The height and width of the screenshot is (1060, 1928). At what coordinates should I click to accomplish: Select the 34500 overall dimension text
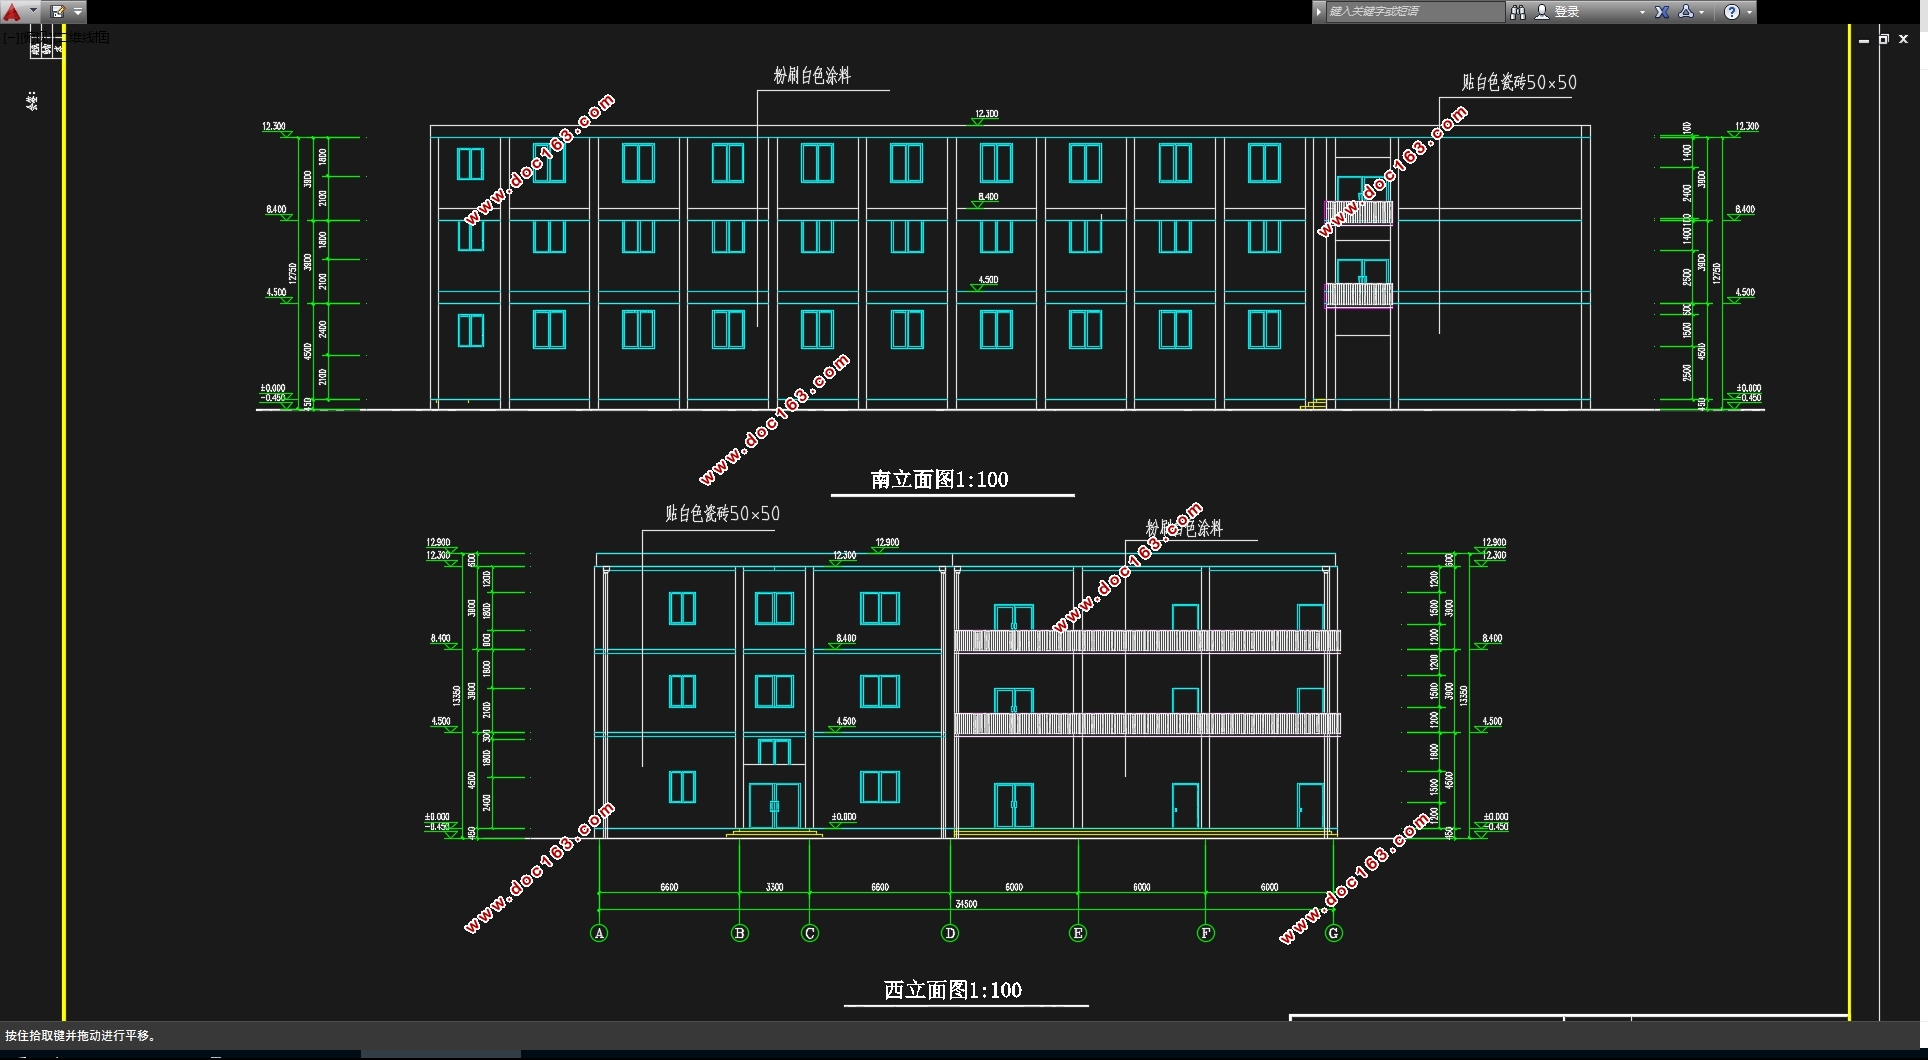coord(966,904)
